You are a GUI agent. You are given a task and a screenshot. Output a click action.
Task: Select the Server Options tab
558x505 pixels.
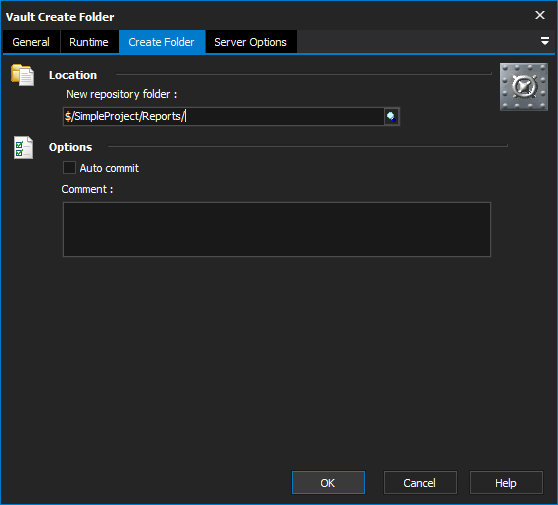(x=251, y=42)
